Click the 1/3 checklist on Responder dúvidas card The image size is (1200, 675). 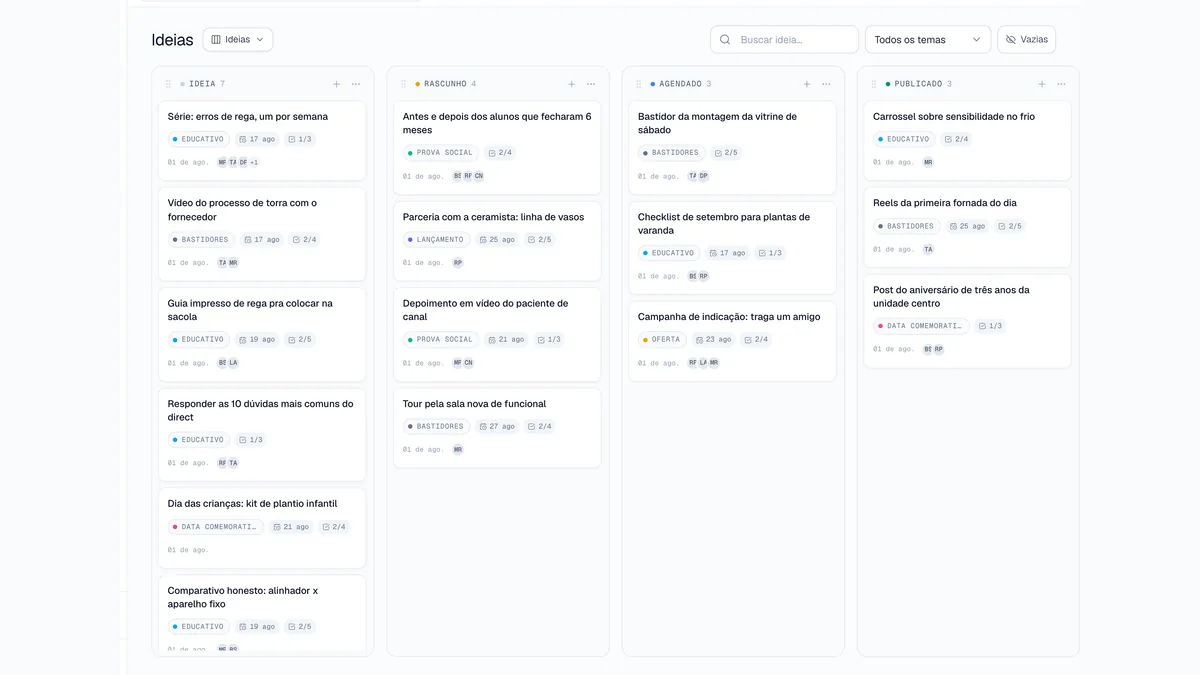point(251,440)
